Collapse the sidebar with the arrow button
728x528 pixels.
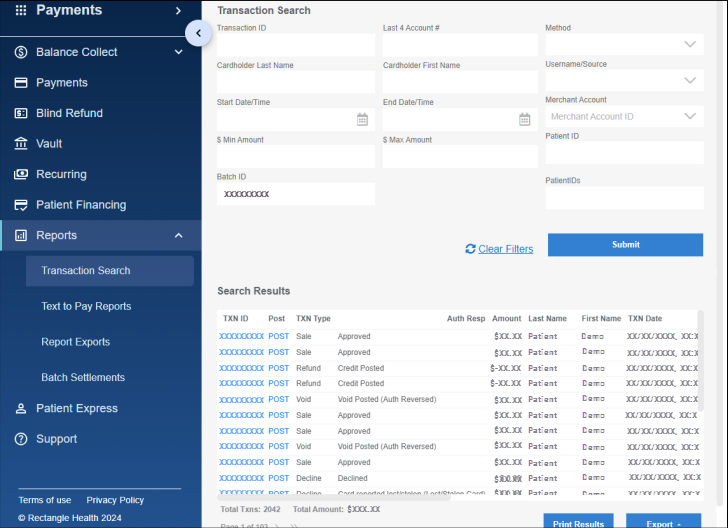click(x=198, y=33)
